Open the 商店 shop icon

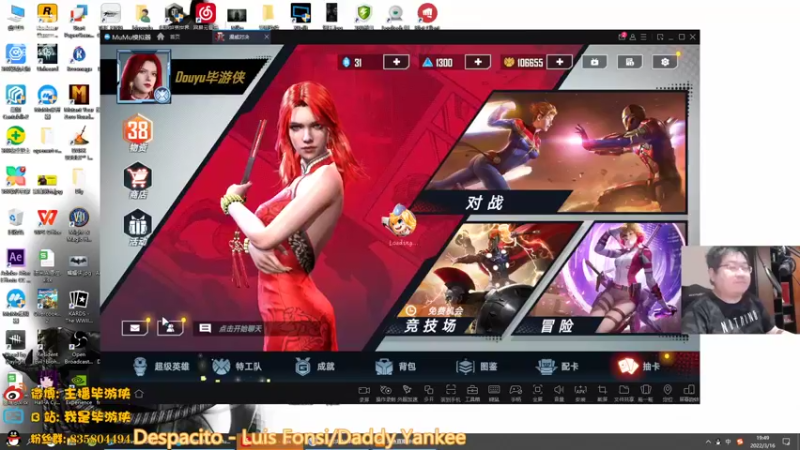tap(138, 181)
